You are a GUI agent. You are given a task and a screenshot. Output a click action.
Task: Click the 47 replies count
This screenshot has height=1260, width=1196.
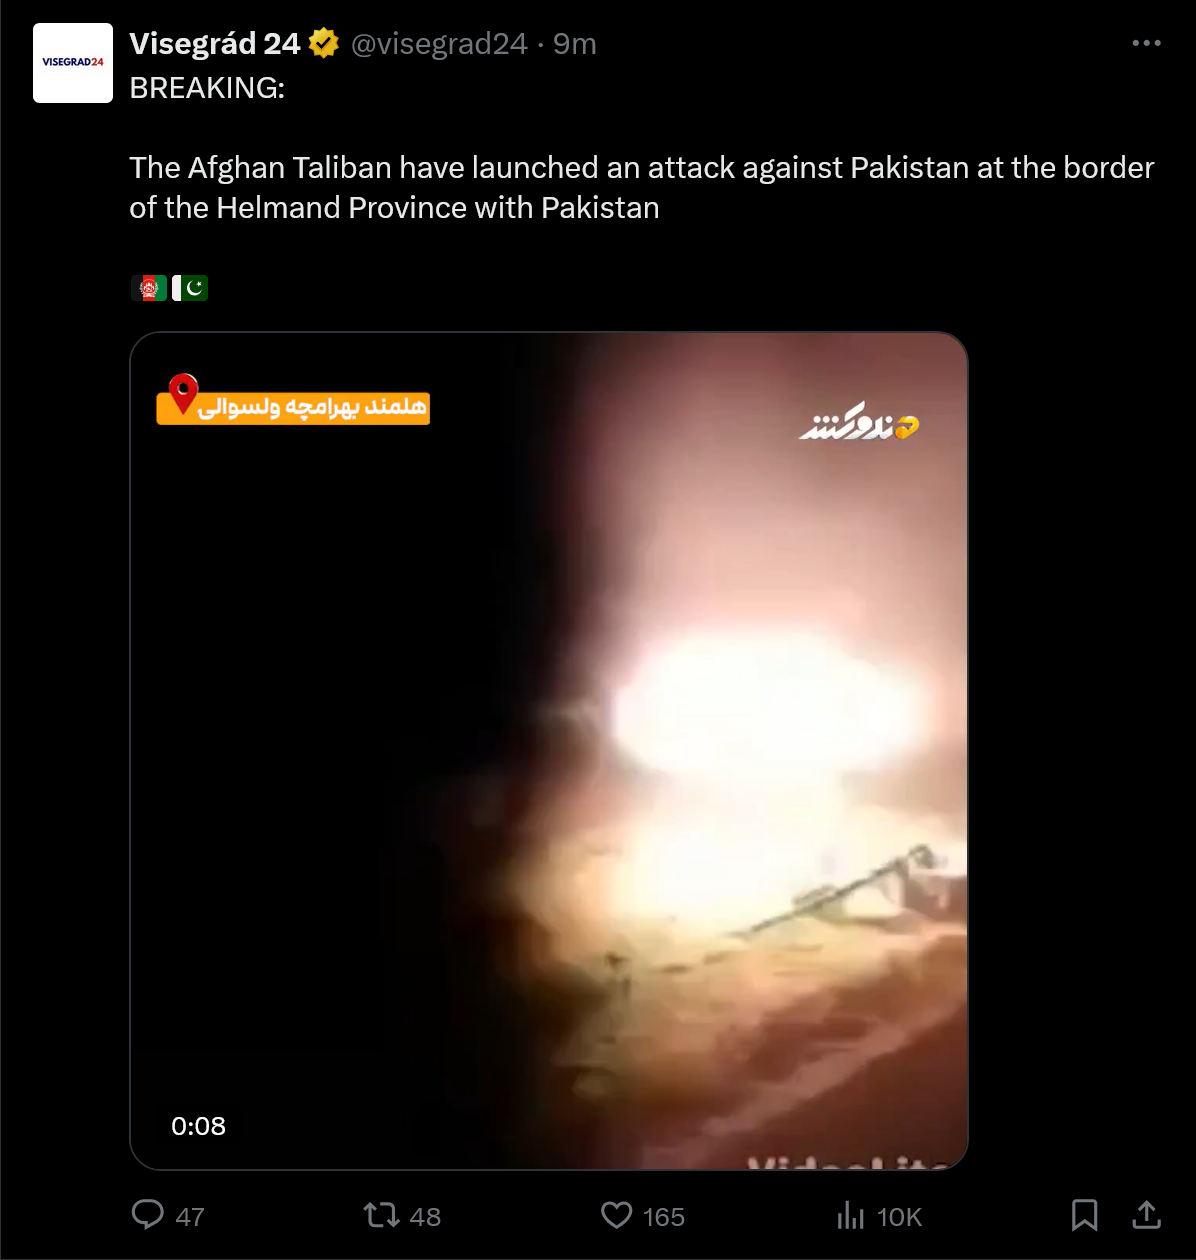[x=190, y=1217]
